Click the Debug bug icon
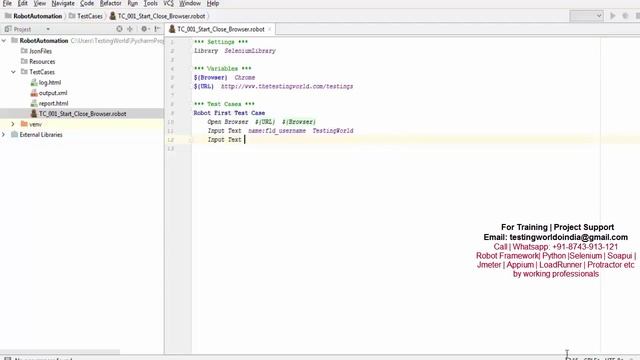Viewport: 640px width, 360px height. coord(625,16)
